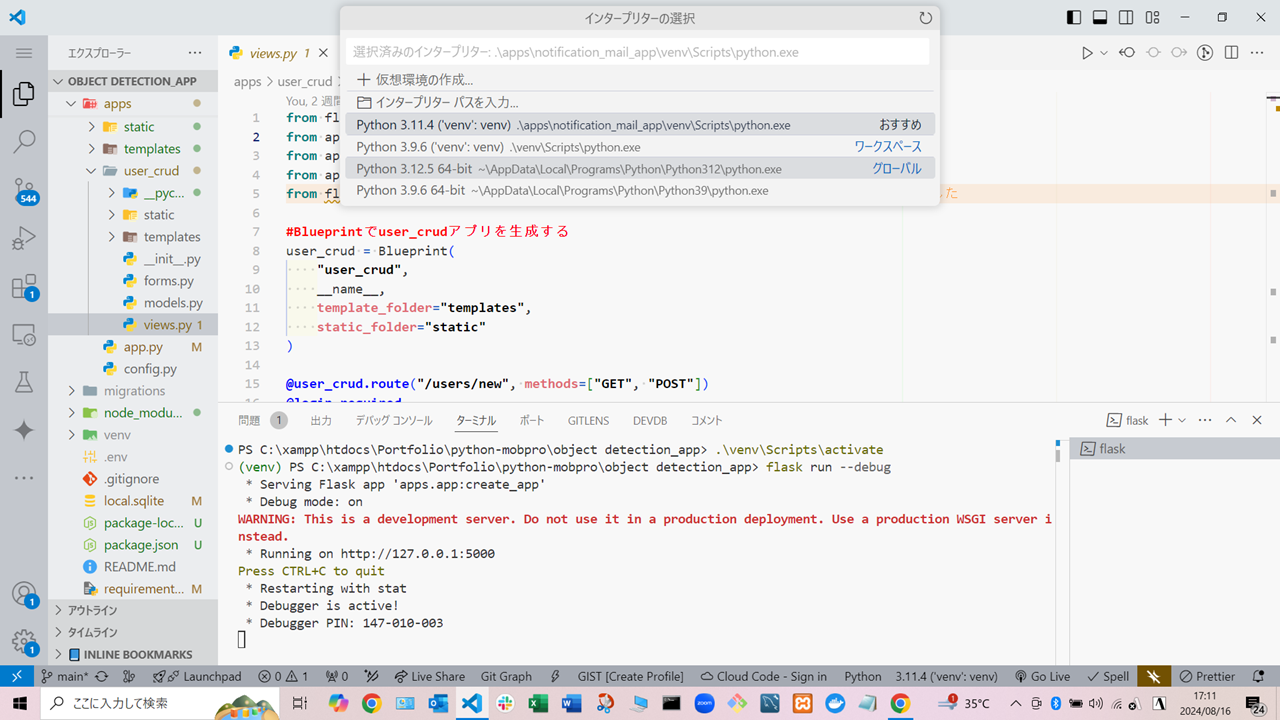
Task: Open the Testing view
Action: click(24, 382)
